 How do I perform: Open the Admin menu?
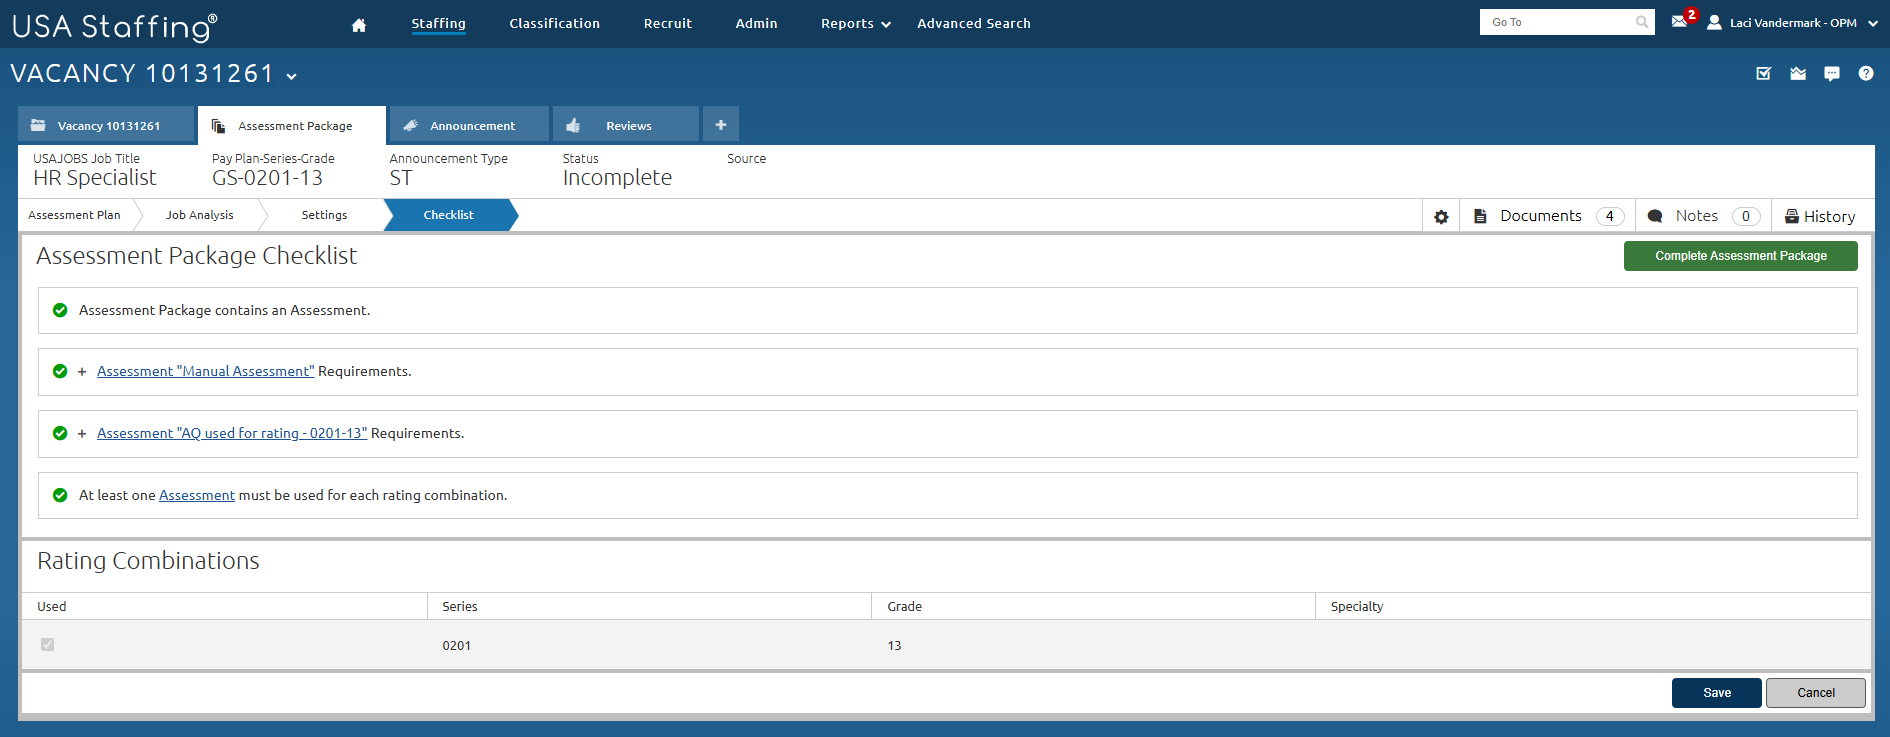click(x=756, y=23)
